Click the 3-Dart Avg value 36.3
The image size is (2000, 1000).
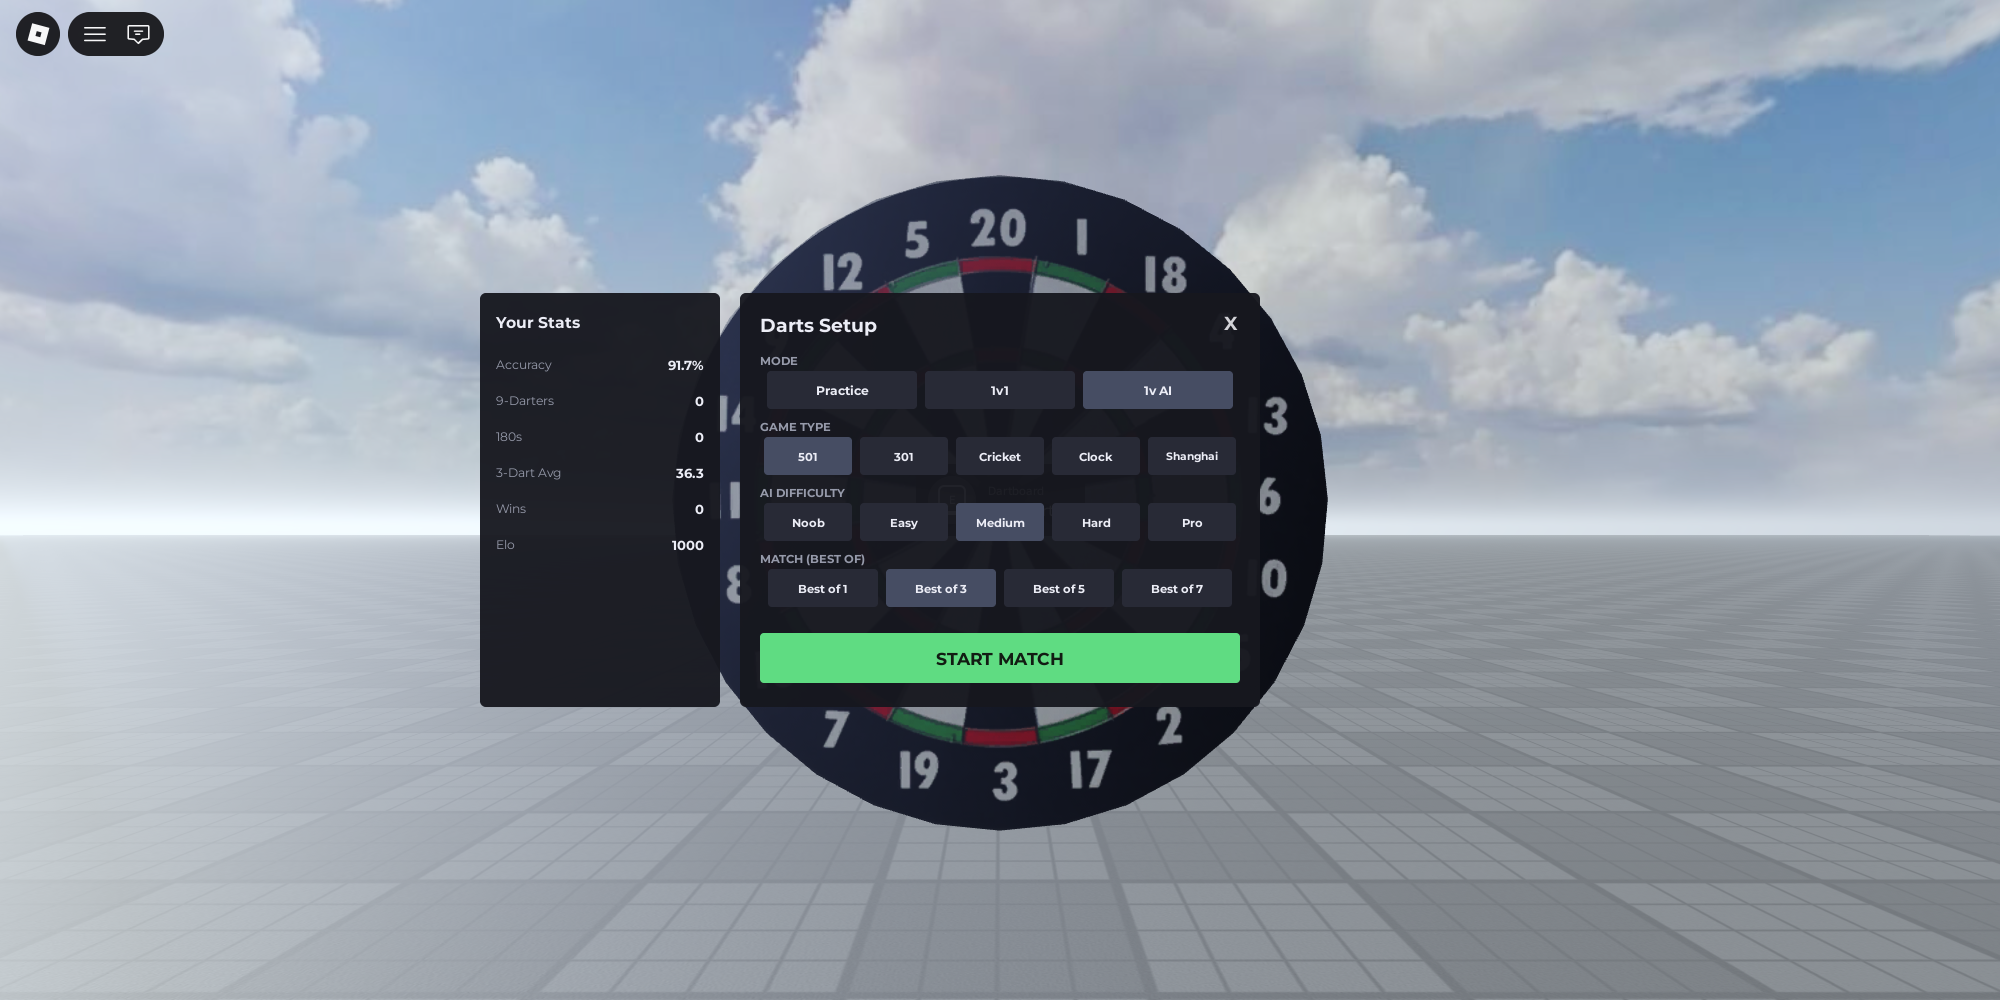689,473
